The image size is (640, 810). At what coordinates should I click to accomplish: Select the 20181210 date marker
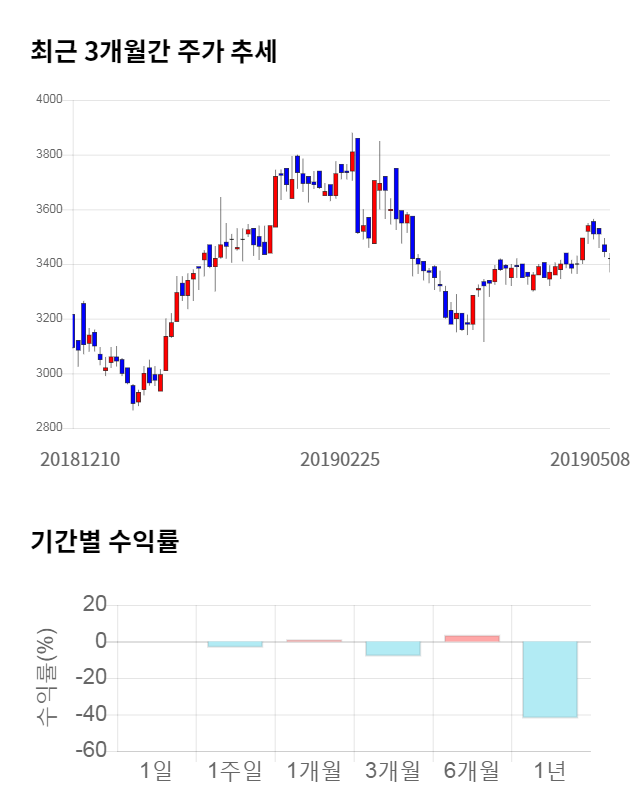point(80,460)
